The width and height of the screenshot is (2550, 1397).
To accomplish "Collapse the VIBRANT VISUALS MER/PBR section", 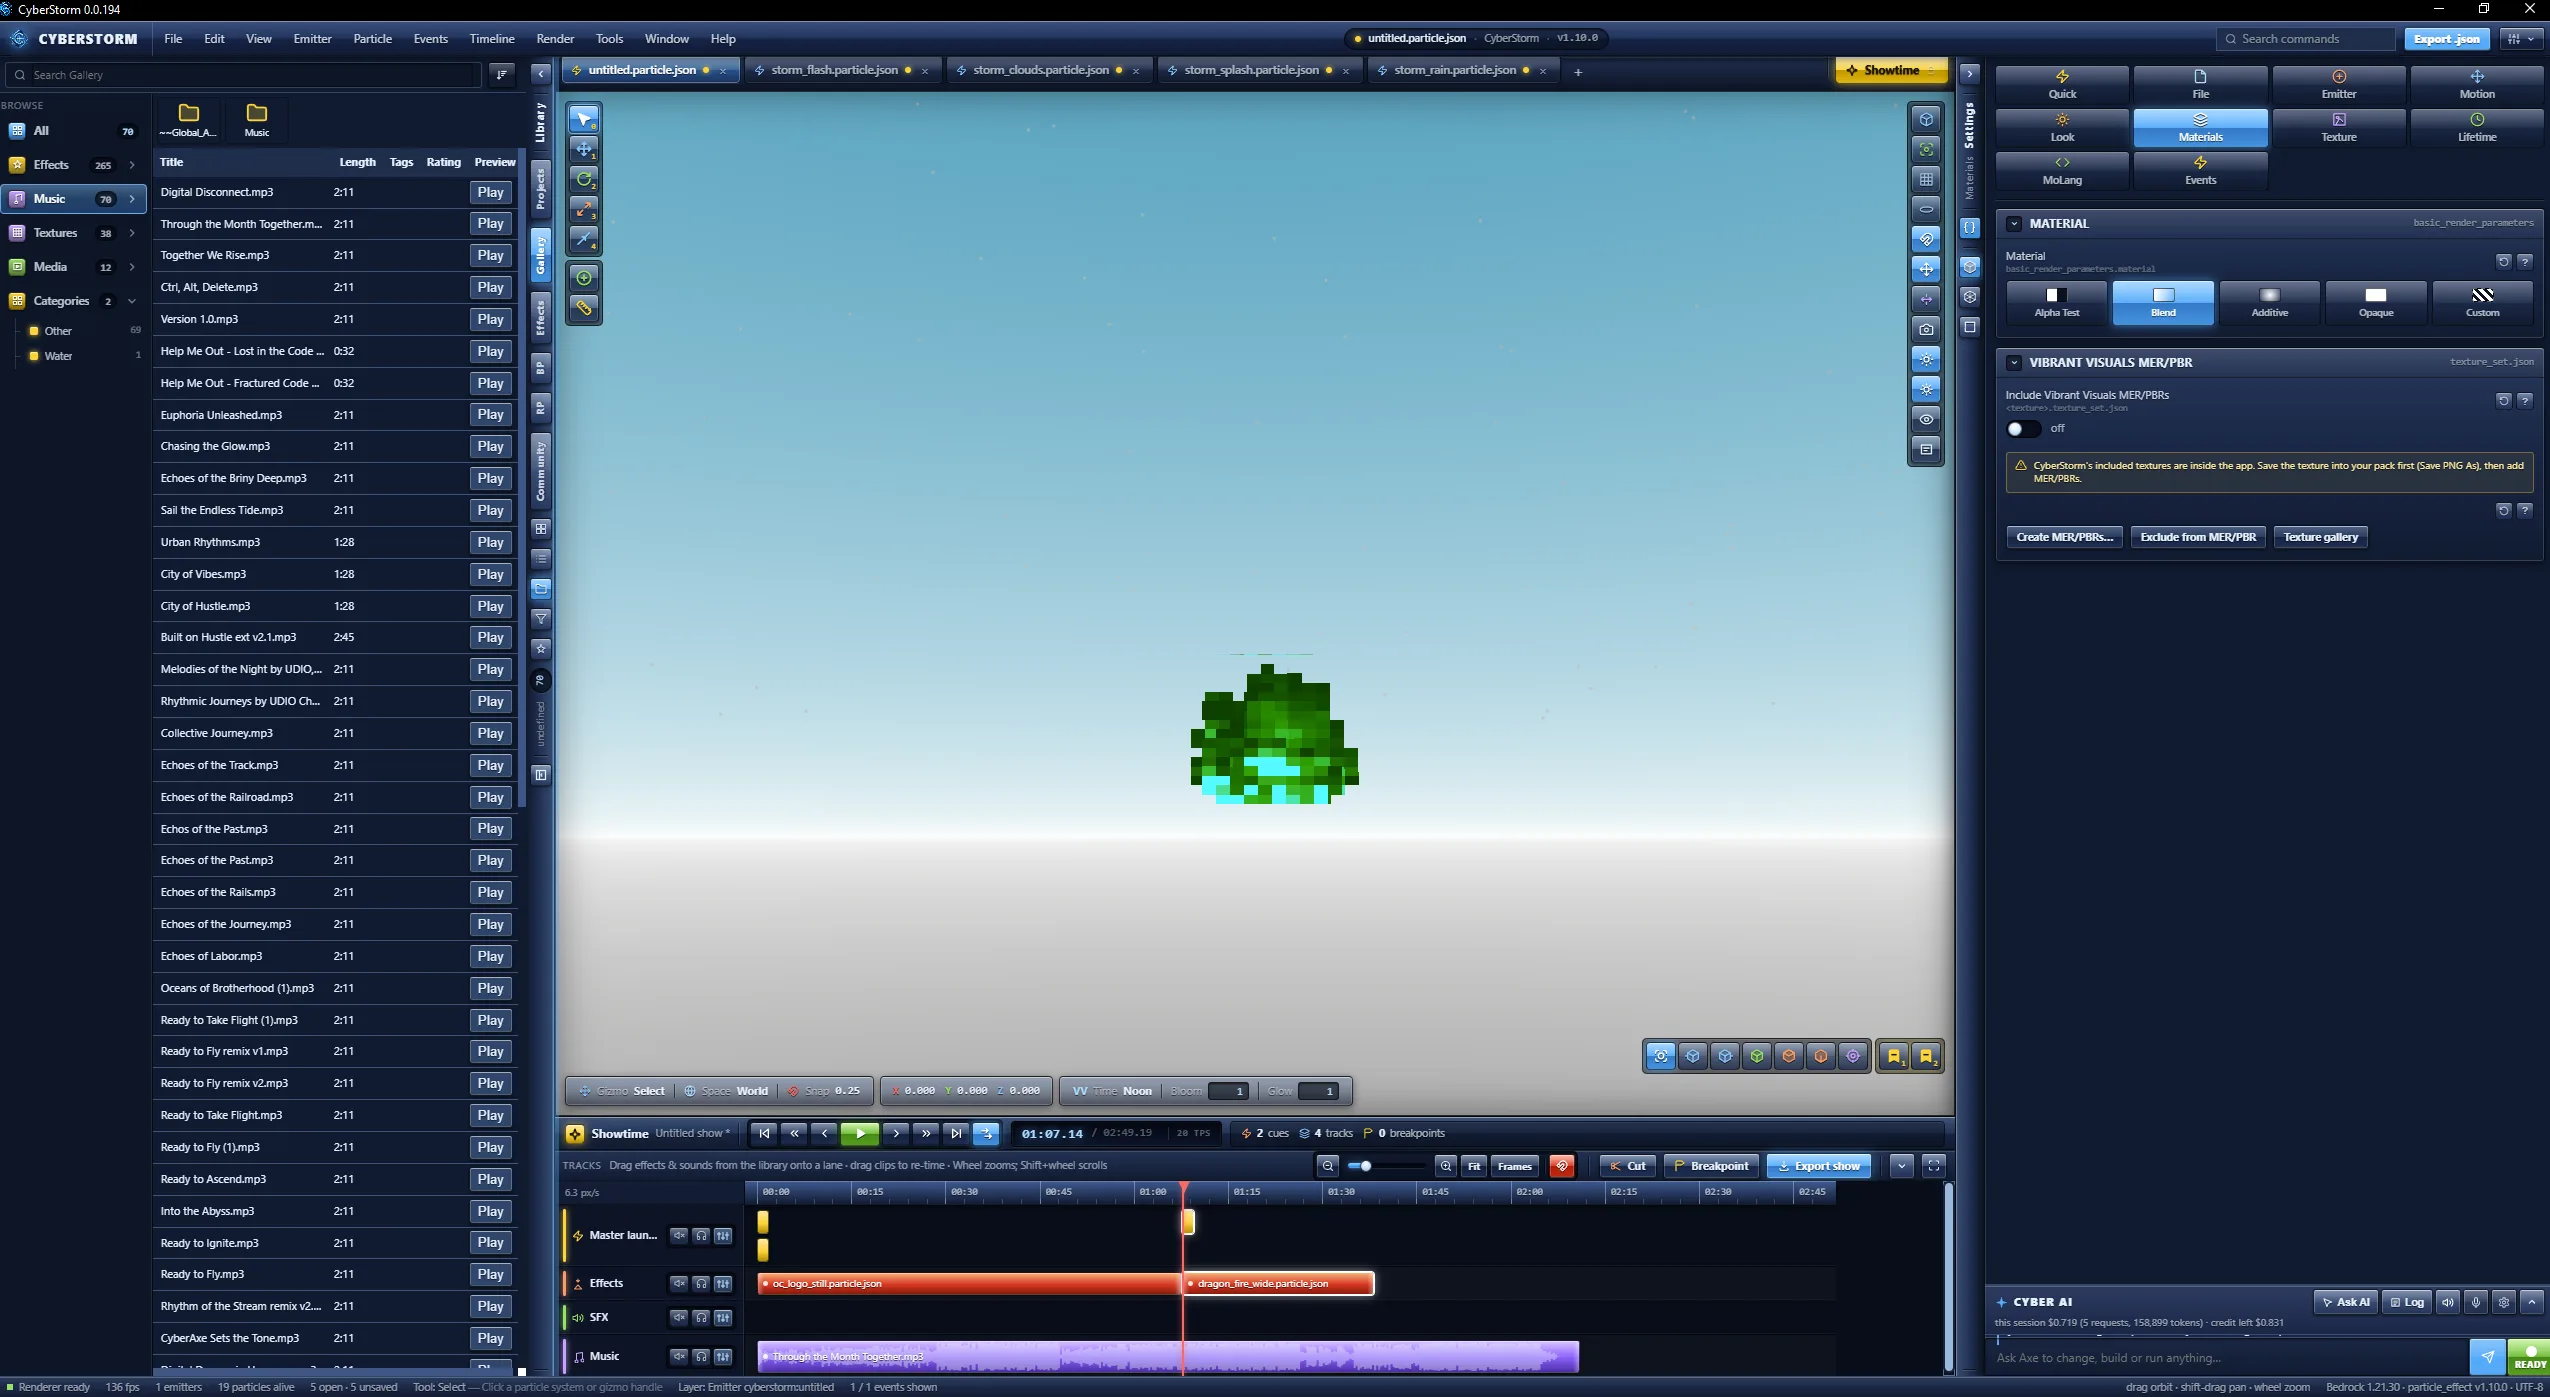I will [2014, 363].
